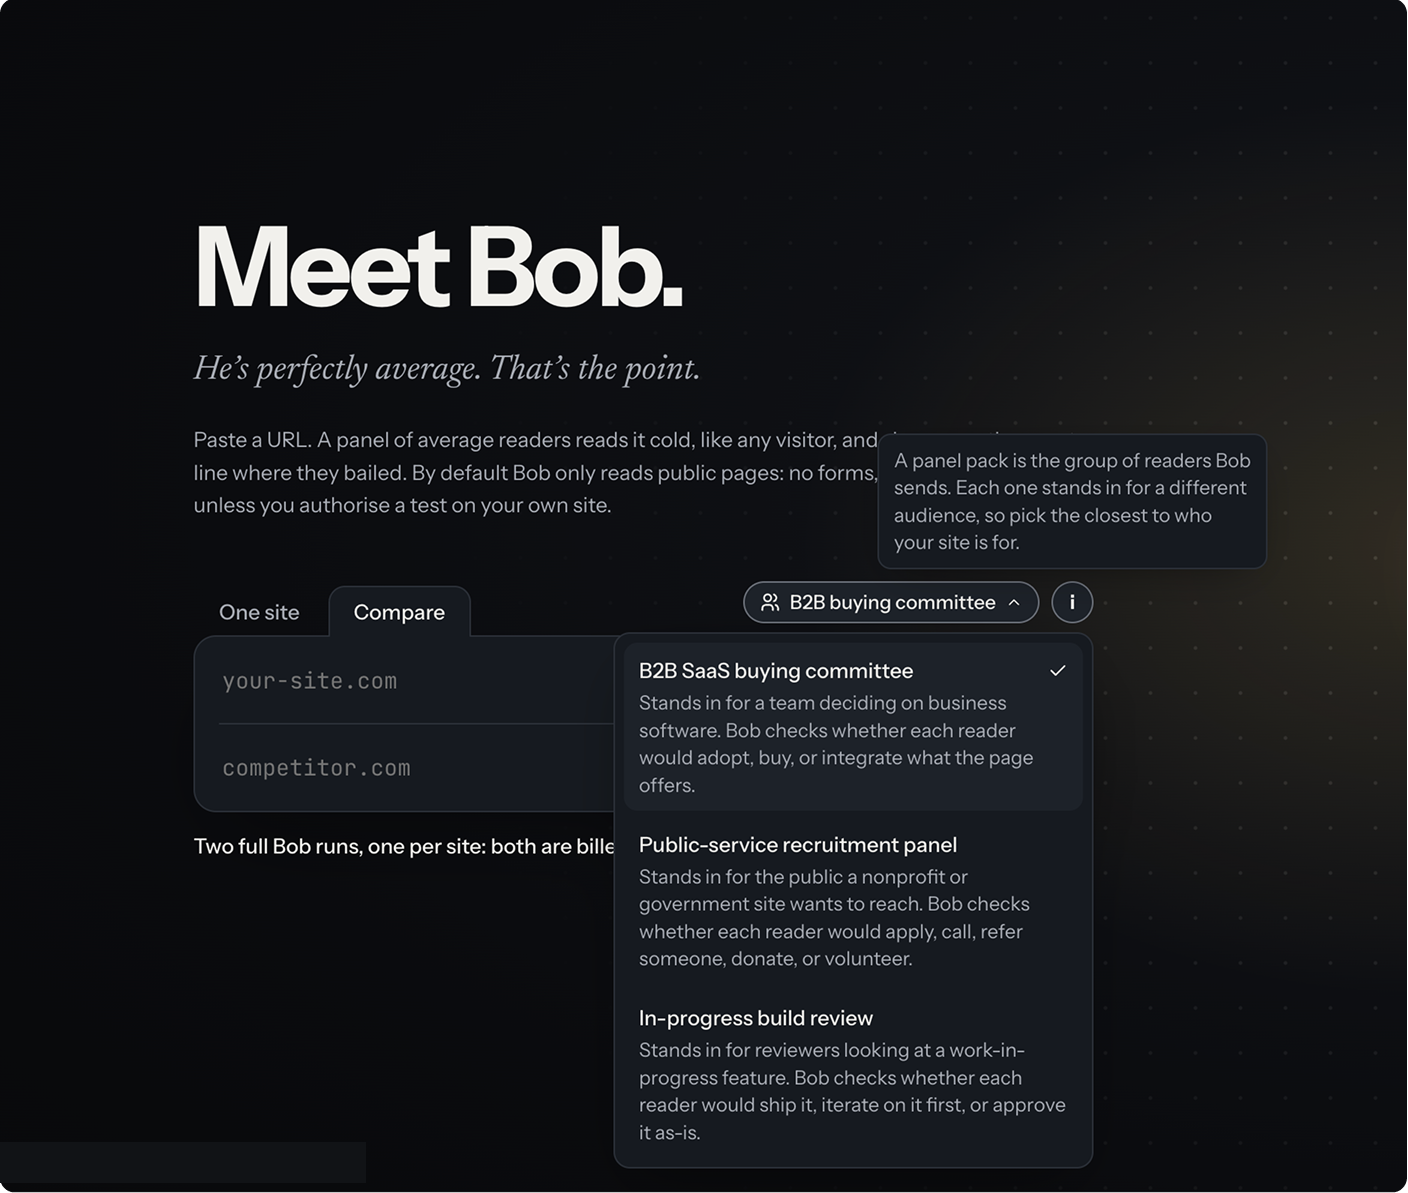This screenshot has width=1408, height=1193.
Task: Choose Public-service recruitment panel option
Action: tap(853, 901)
